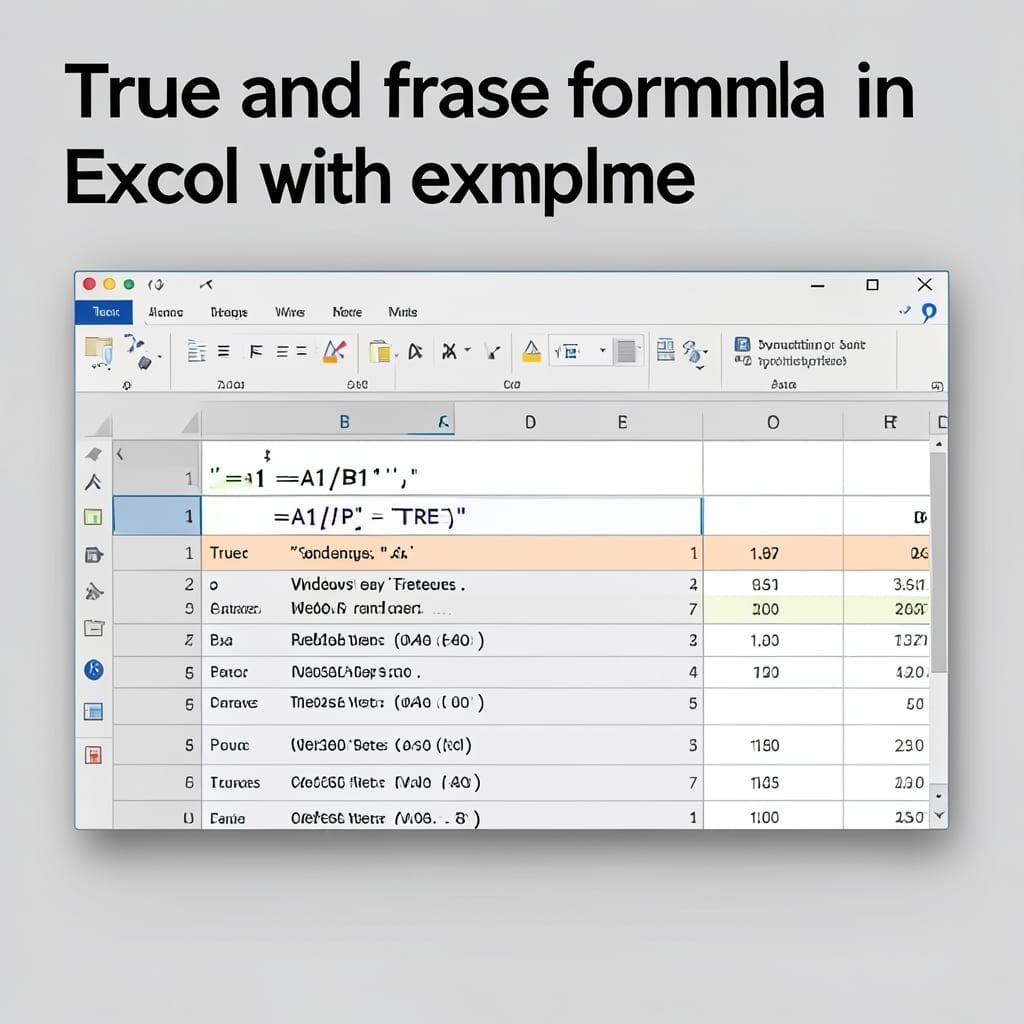Image resolution: width=1024 pixels, height=1024 pixels.
Task: Click the green square icon in the left sidebar
Action: [x=93, y=517]
